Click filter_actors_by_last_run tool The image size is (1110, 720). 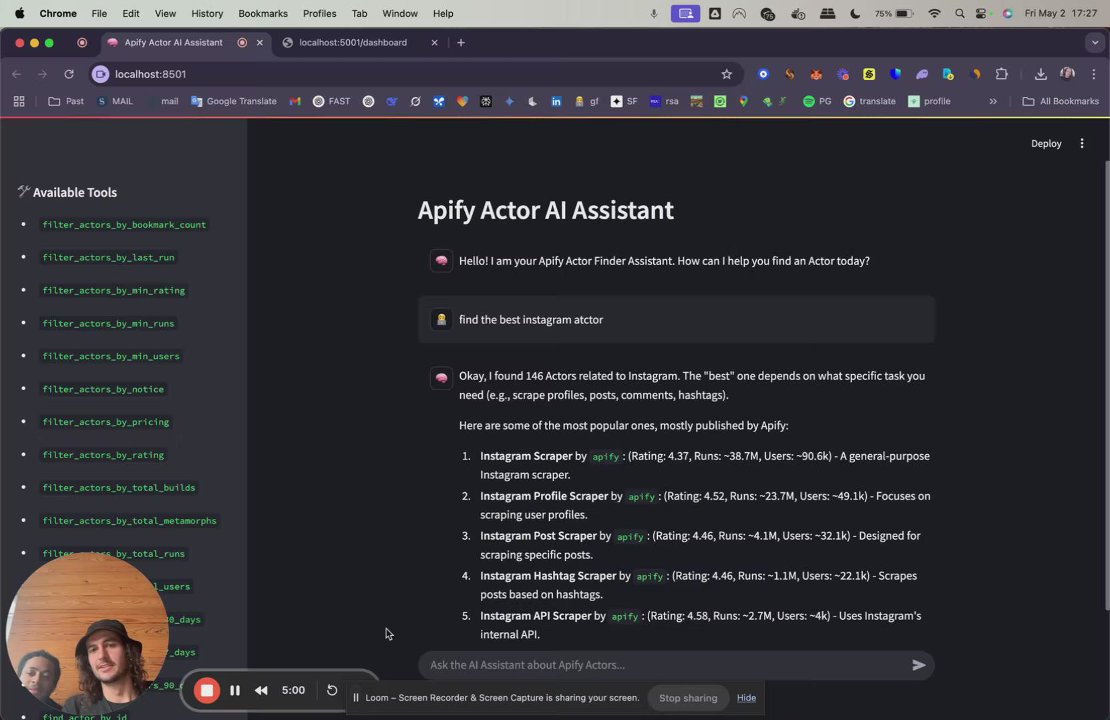pos(108,258)
